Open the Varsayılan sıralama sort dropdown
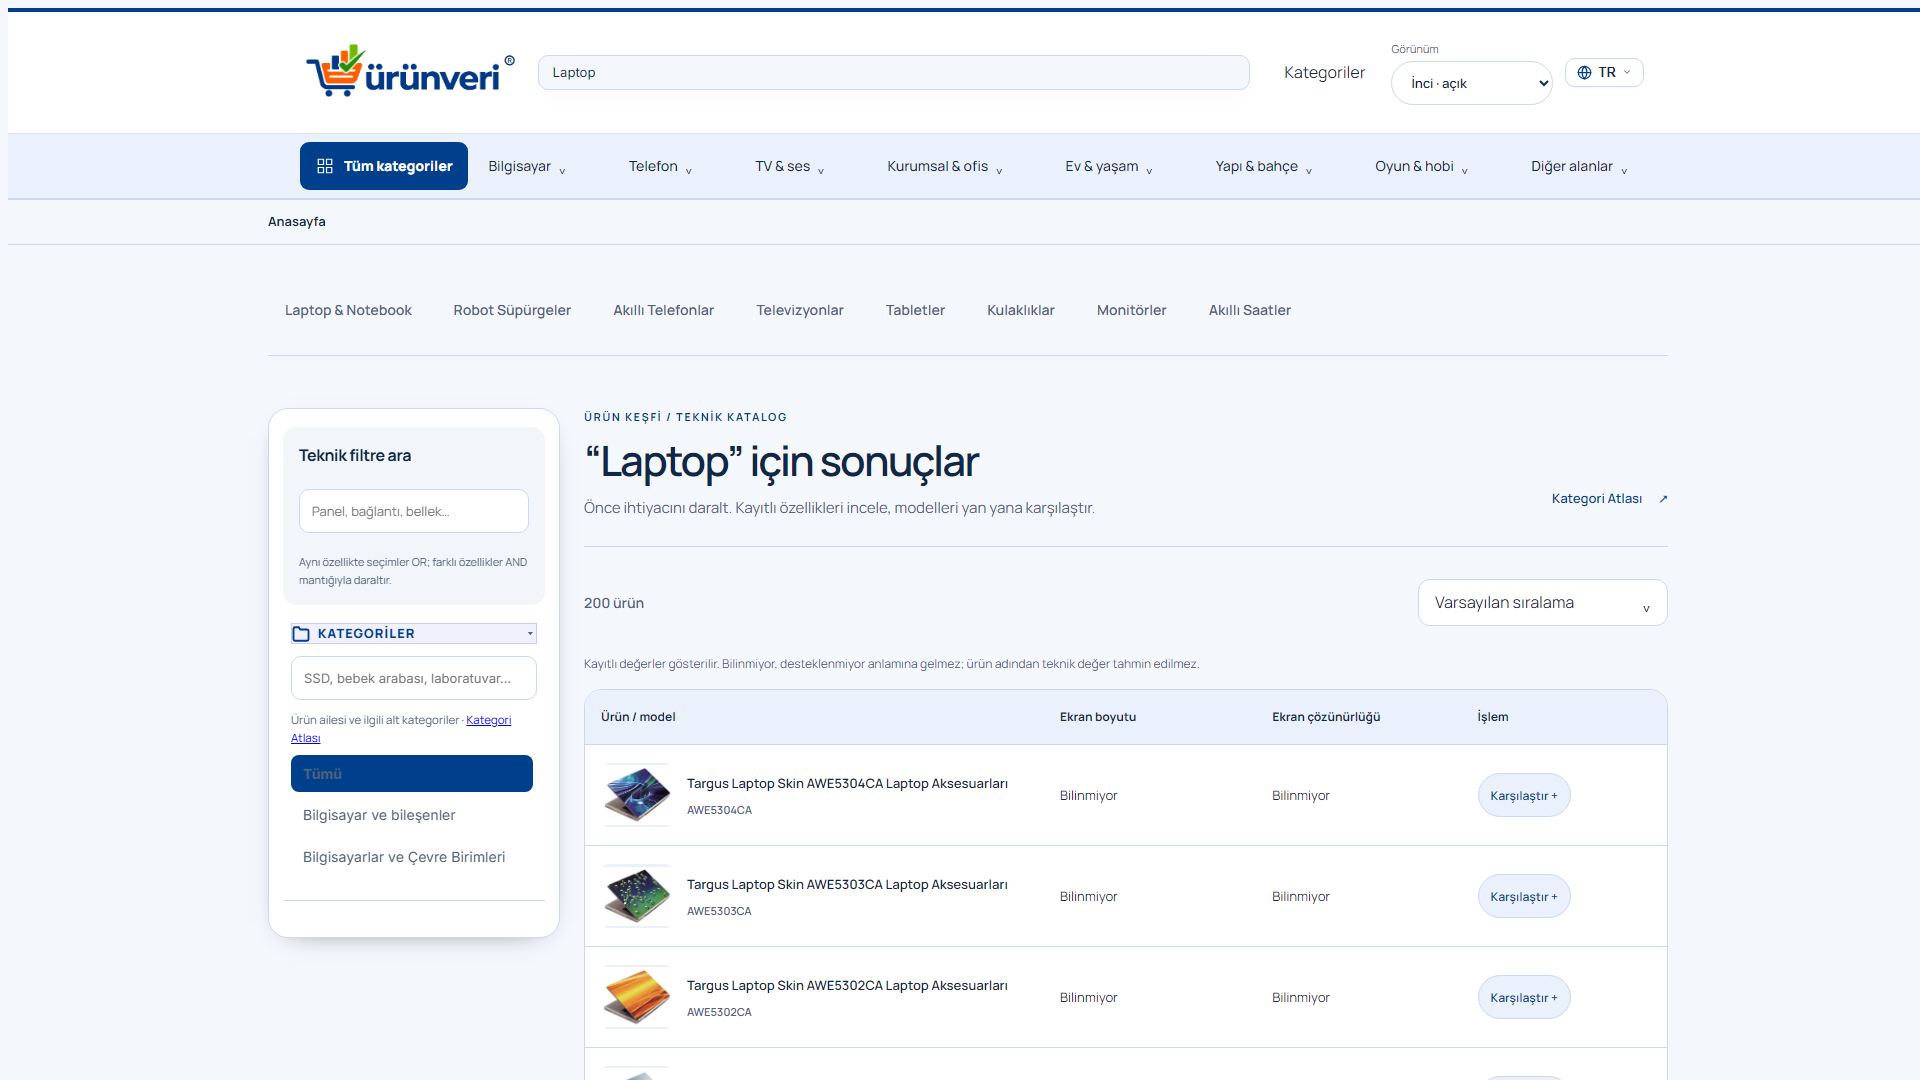This screenshot has height=1080, width=1920. [x=1542, y=603]
